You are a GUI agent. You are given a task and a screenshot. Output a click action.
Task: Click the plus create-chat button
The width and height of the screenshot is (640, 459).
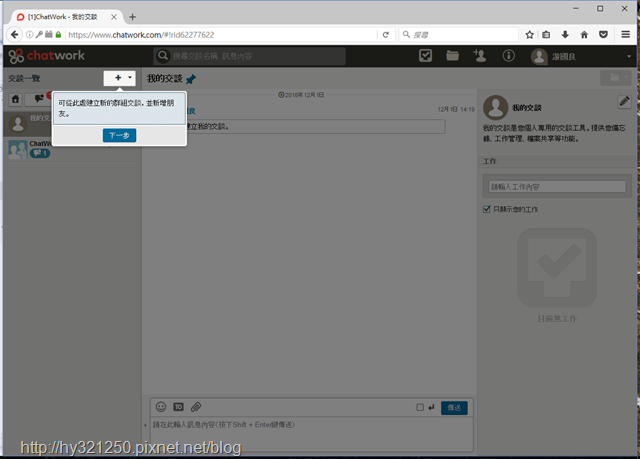coord(118,78)
